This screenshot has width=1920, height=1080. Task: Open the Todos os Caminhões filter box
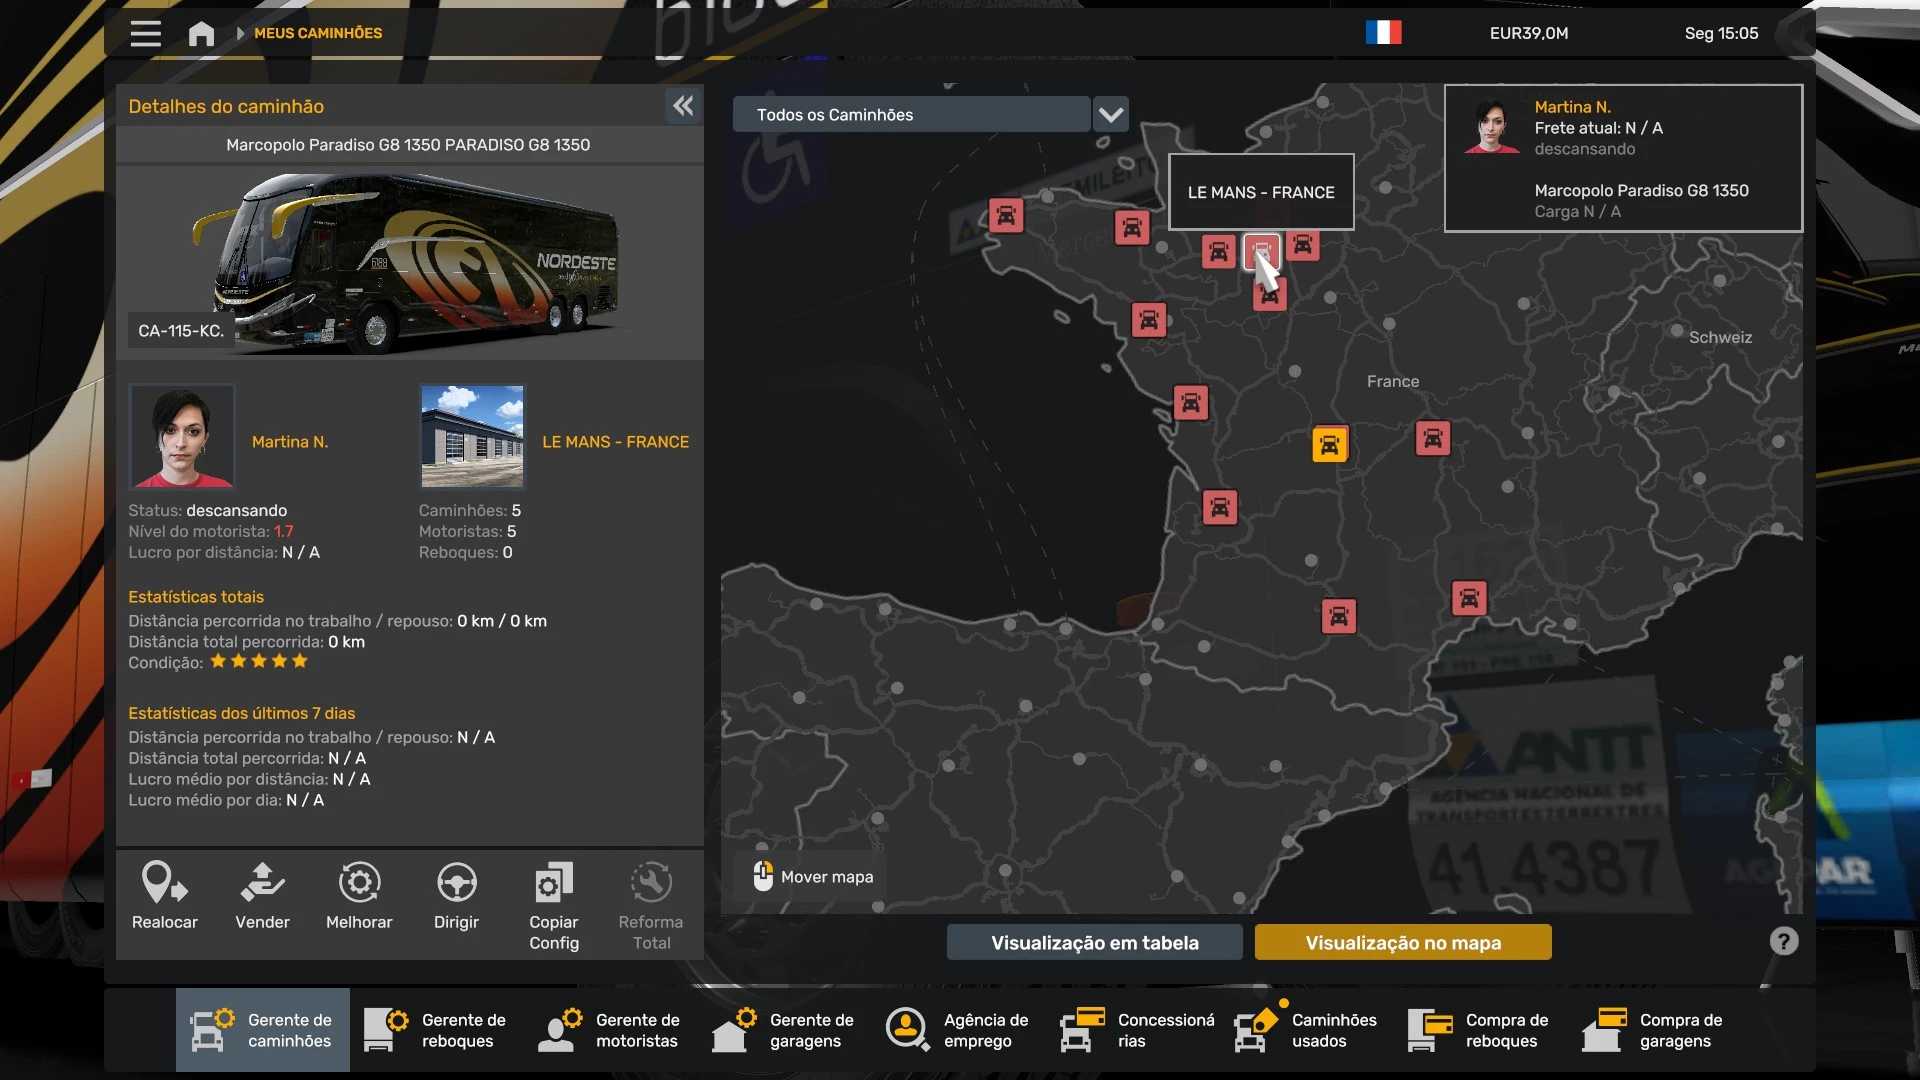[910, 115]
